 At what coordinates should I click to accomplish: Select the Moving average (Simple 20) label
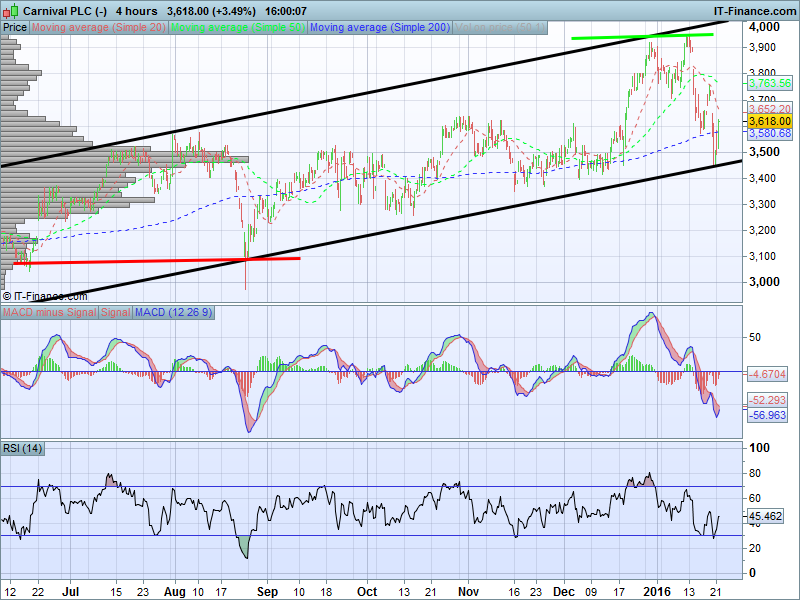pyautogui.click(x=99, y=27)
